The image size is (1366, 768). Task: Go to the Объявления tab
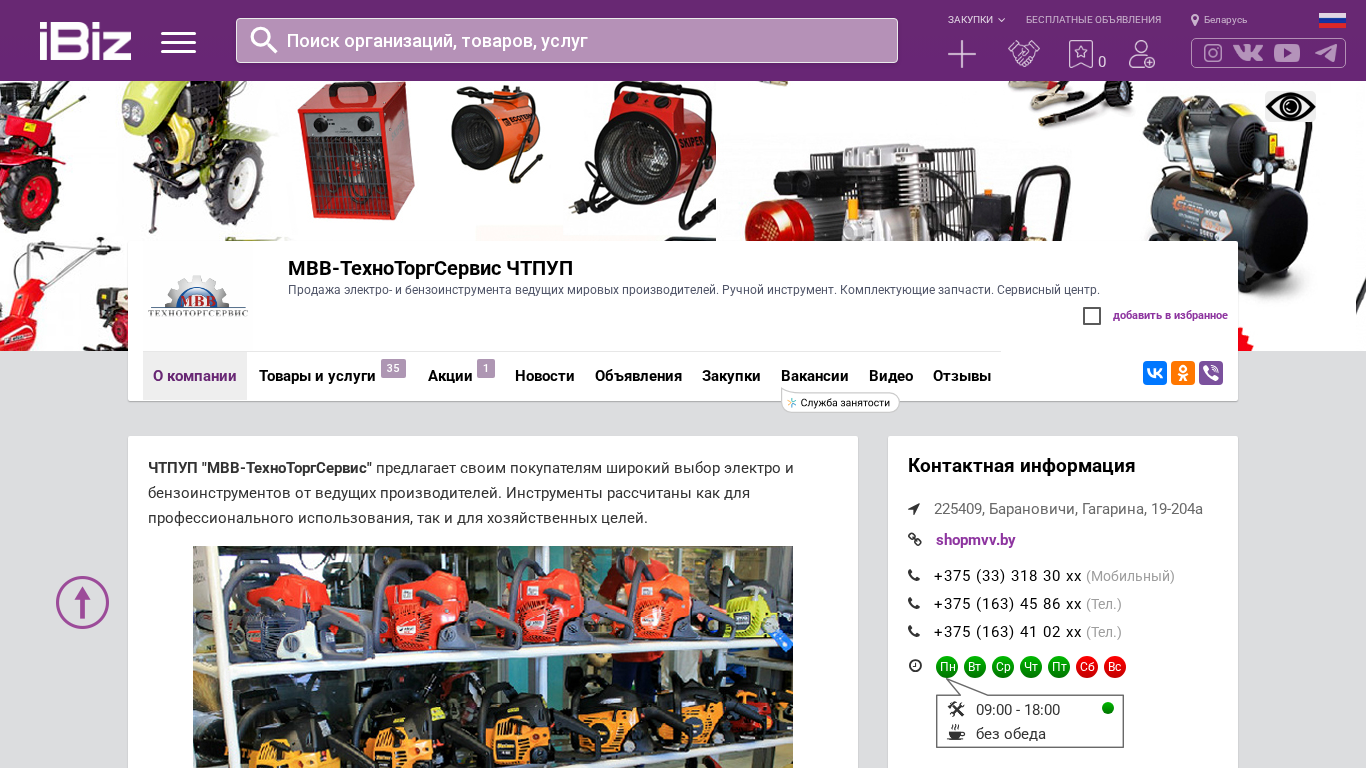[638, 376]
